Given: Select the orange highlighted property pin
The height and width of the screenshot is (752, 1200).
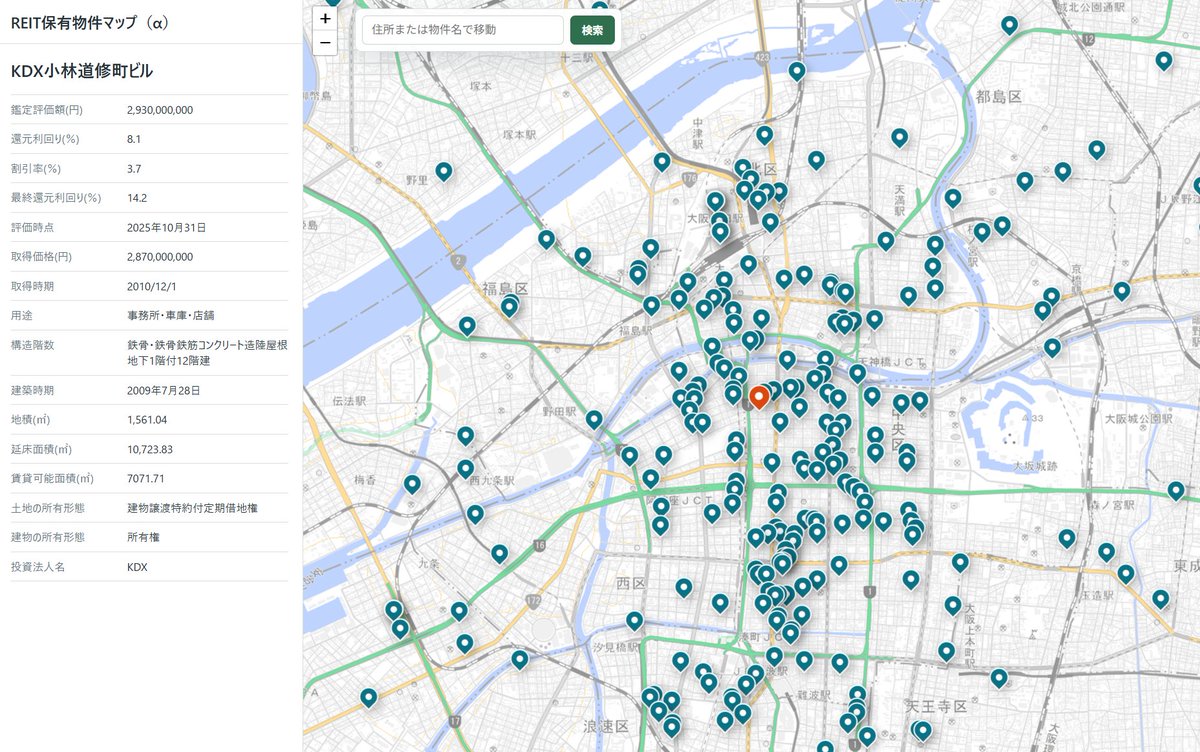Looking at the screenshot, I should tap(758, 398).
